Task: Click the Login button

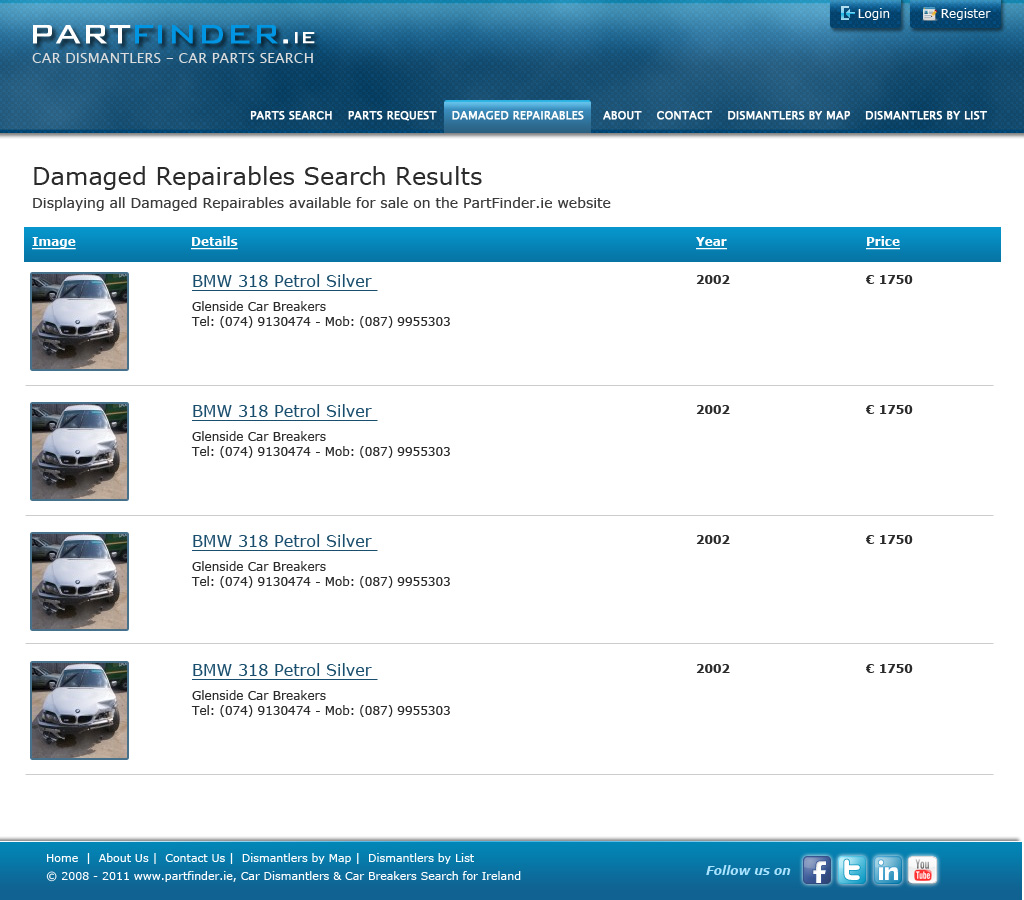Action: point(866,14)
